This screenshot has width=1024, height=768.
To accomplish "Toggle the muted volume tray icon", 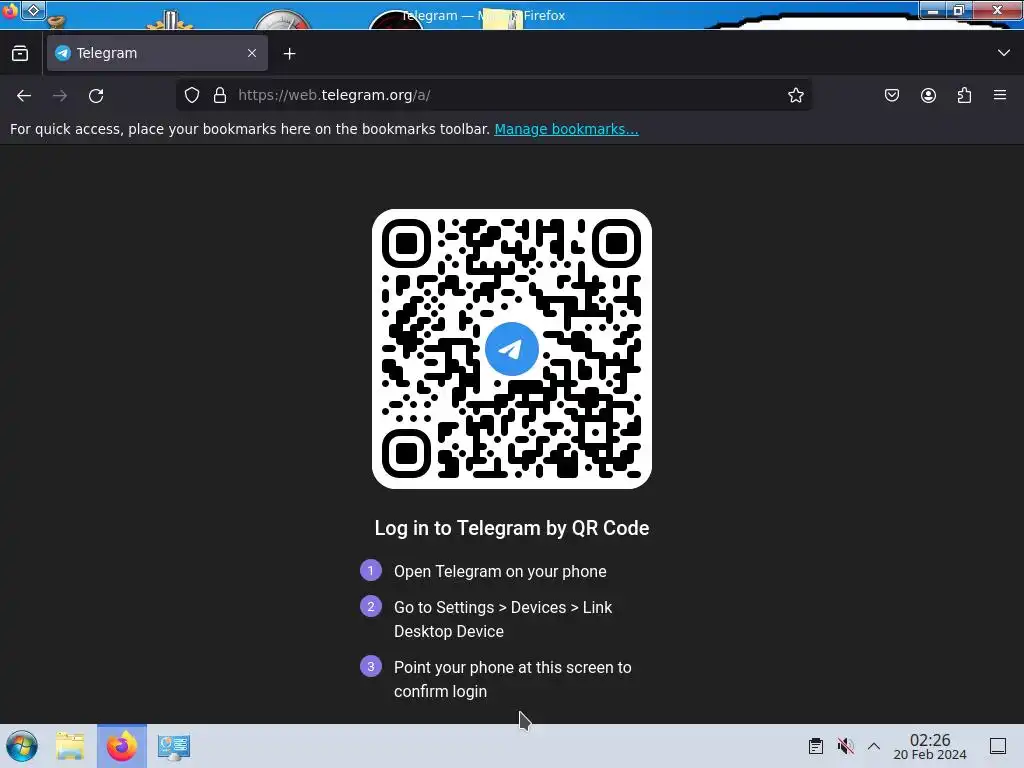I will 846,746.
